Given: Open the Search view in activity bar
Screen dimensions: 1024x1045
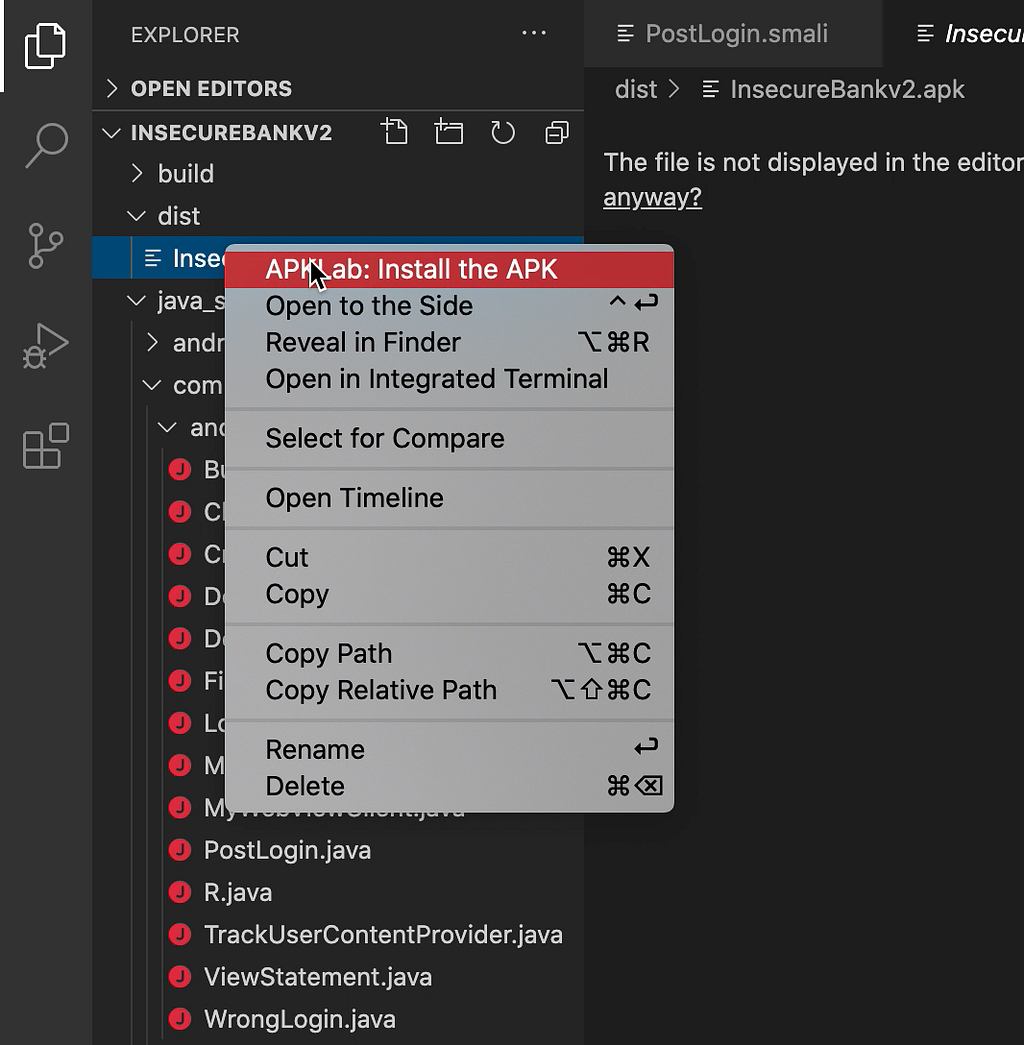Looking at the screenshot, I should 45,146.
